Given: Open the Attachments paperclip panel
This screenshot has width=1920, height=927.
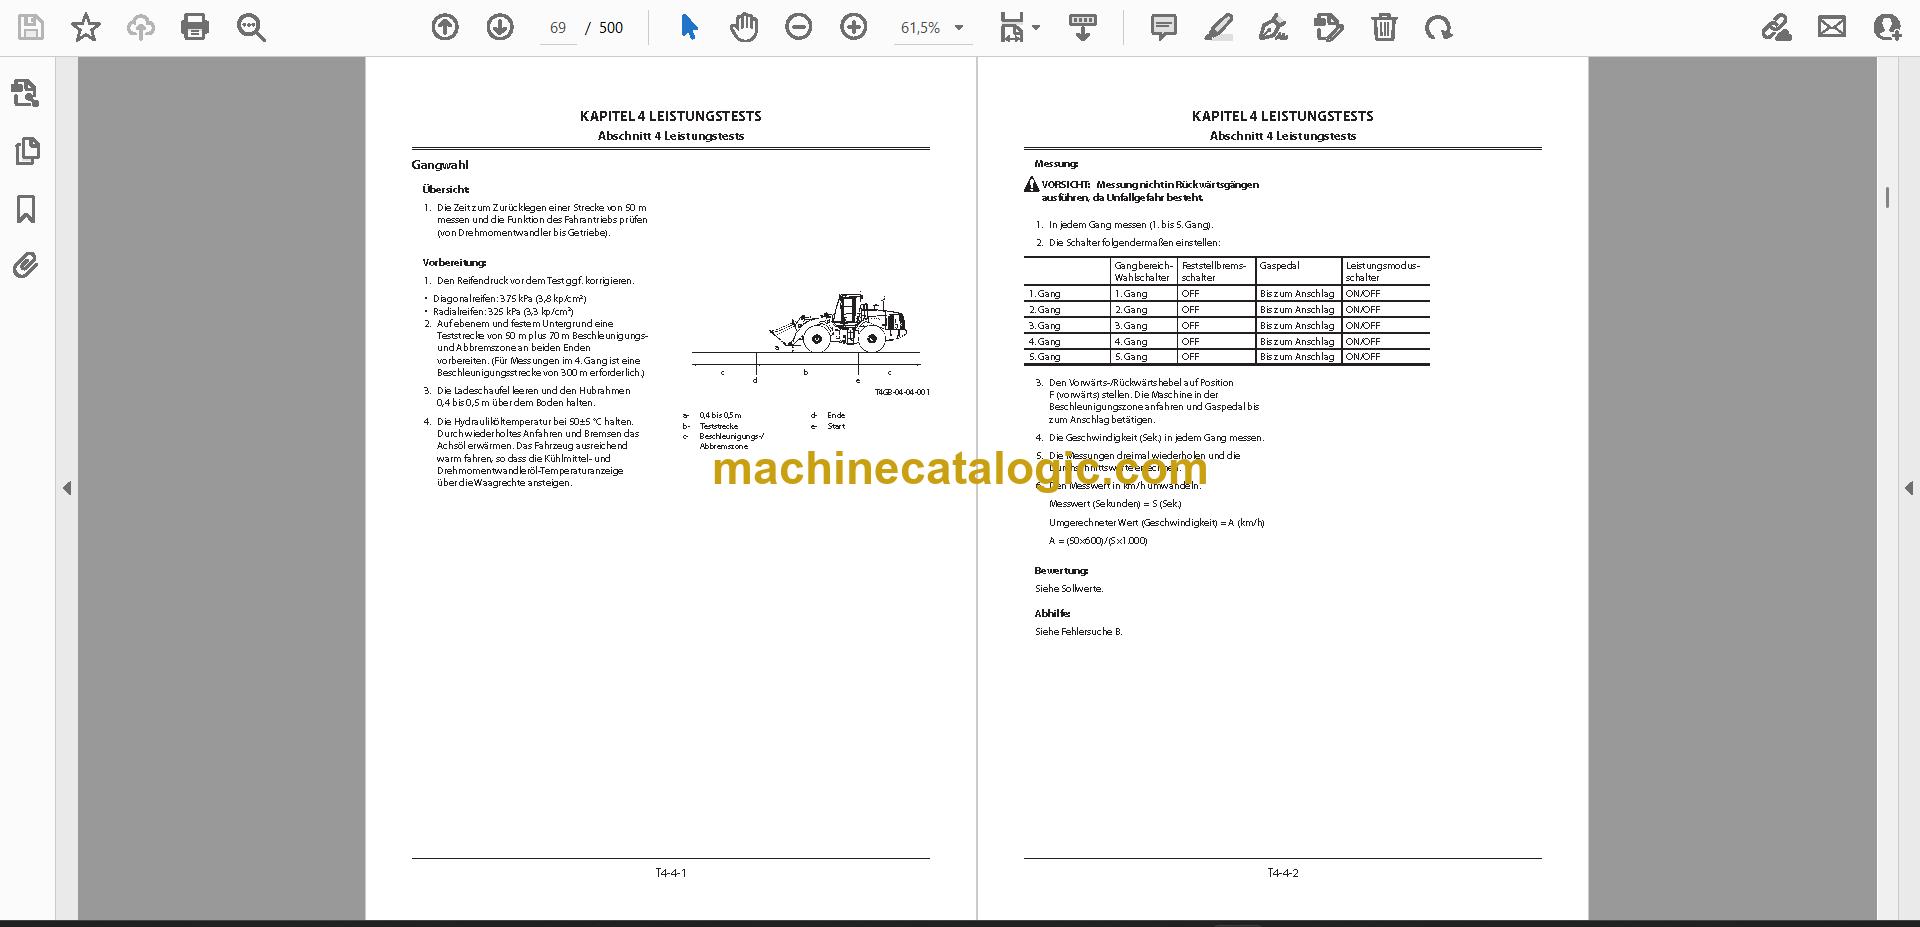Looking at the screenshot, I should coord(26,265).
